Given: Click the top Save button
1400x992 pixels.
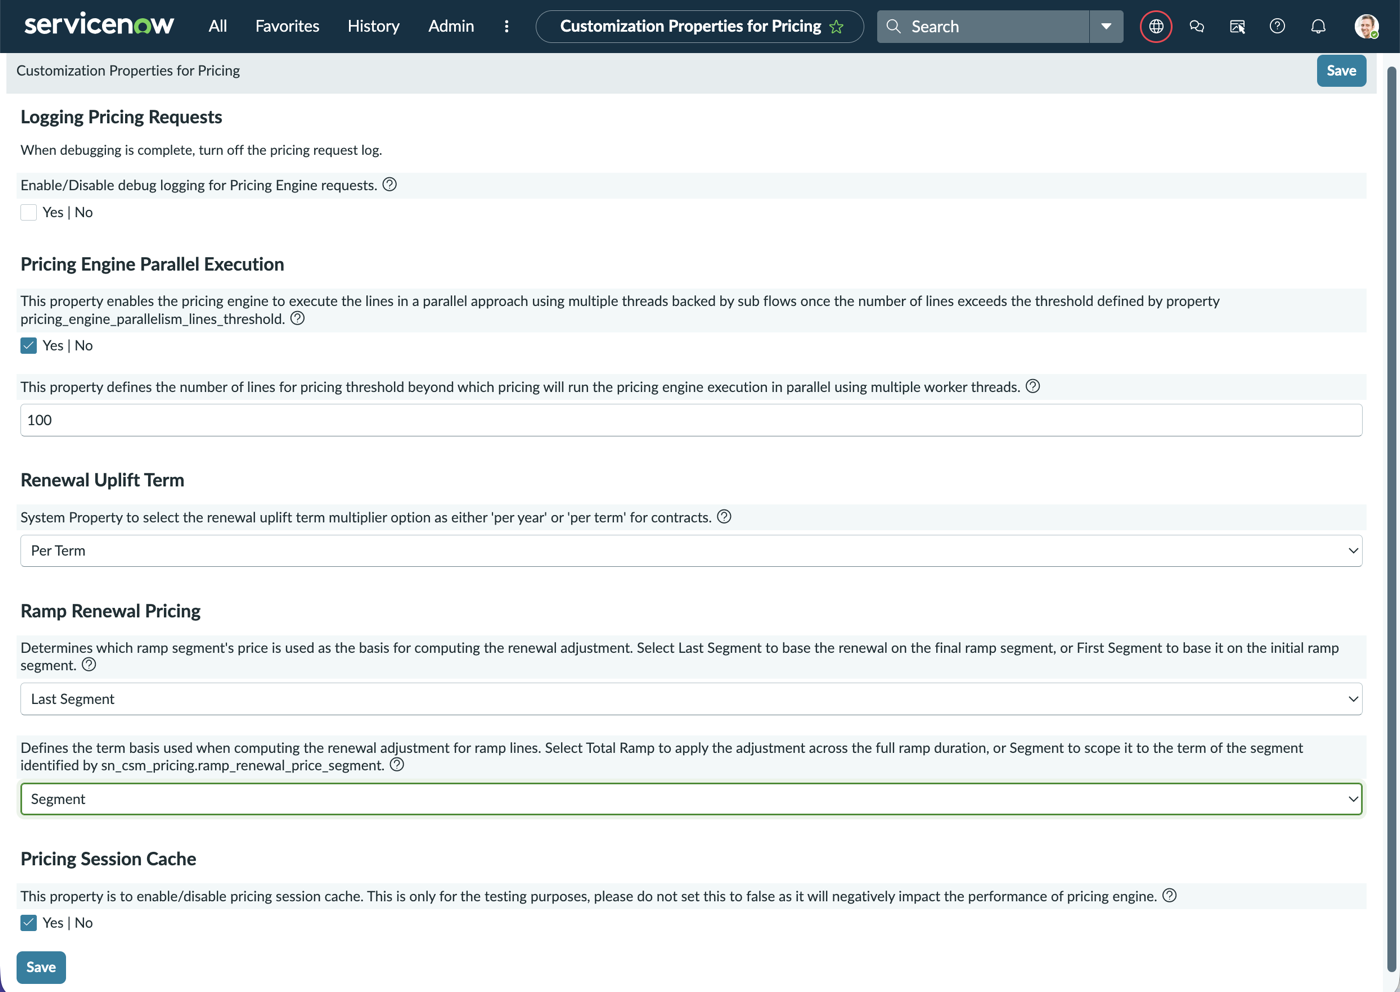Looking at the screenshot, I should 1341,71.
